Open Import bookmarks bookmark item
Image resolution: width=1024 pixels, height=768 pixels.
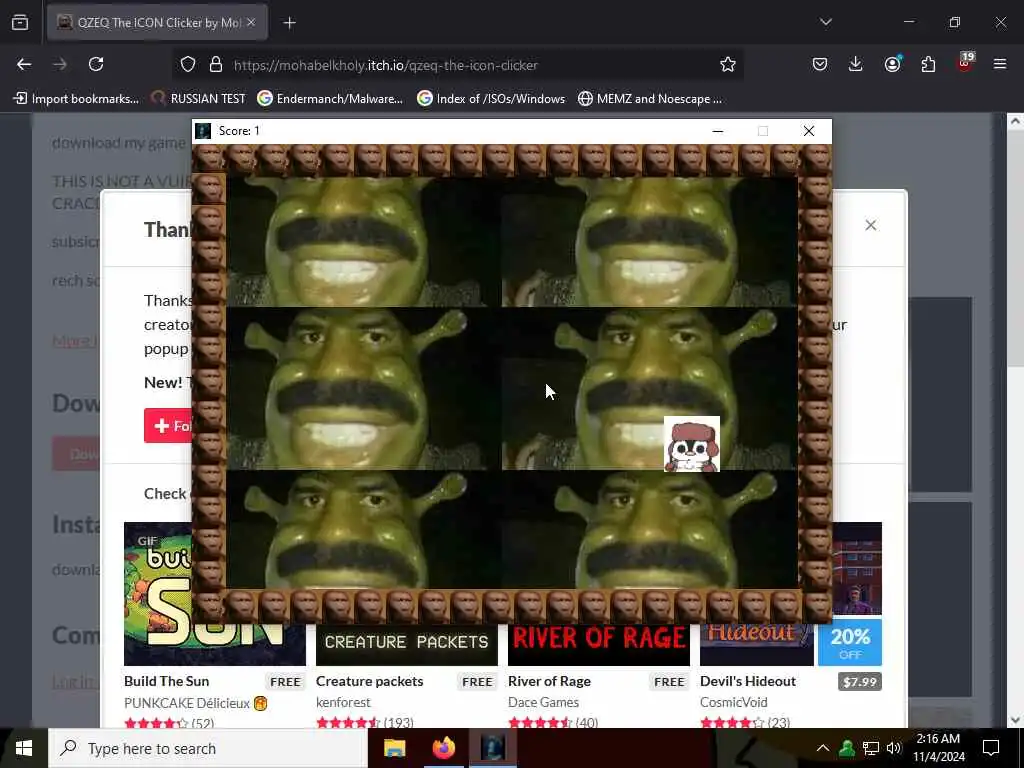point(76,99)
